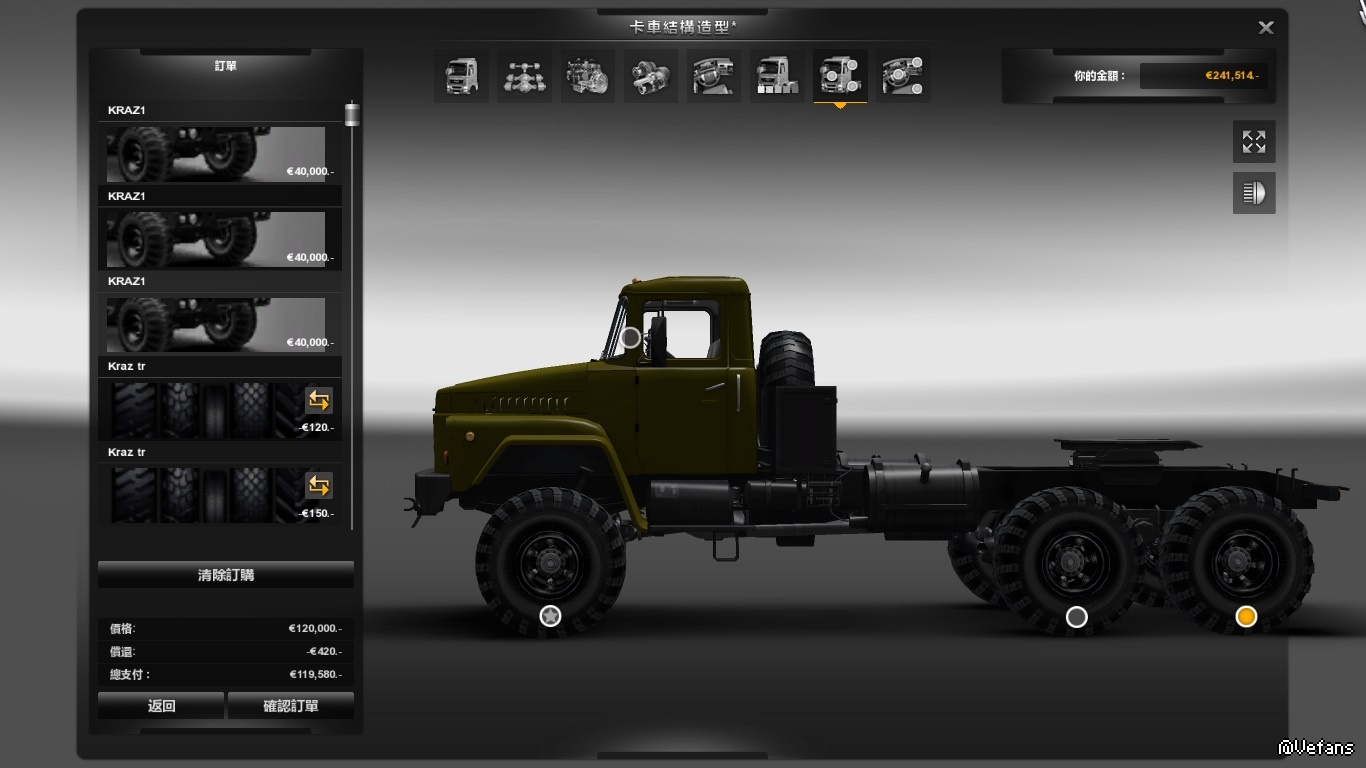This screenshot has height=768, width=1366.
Task: Click the order list scrollbar handle
Action: [352, 114]
